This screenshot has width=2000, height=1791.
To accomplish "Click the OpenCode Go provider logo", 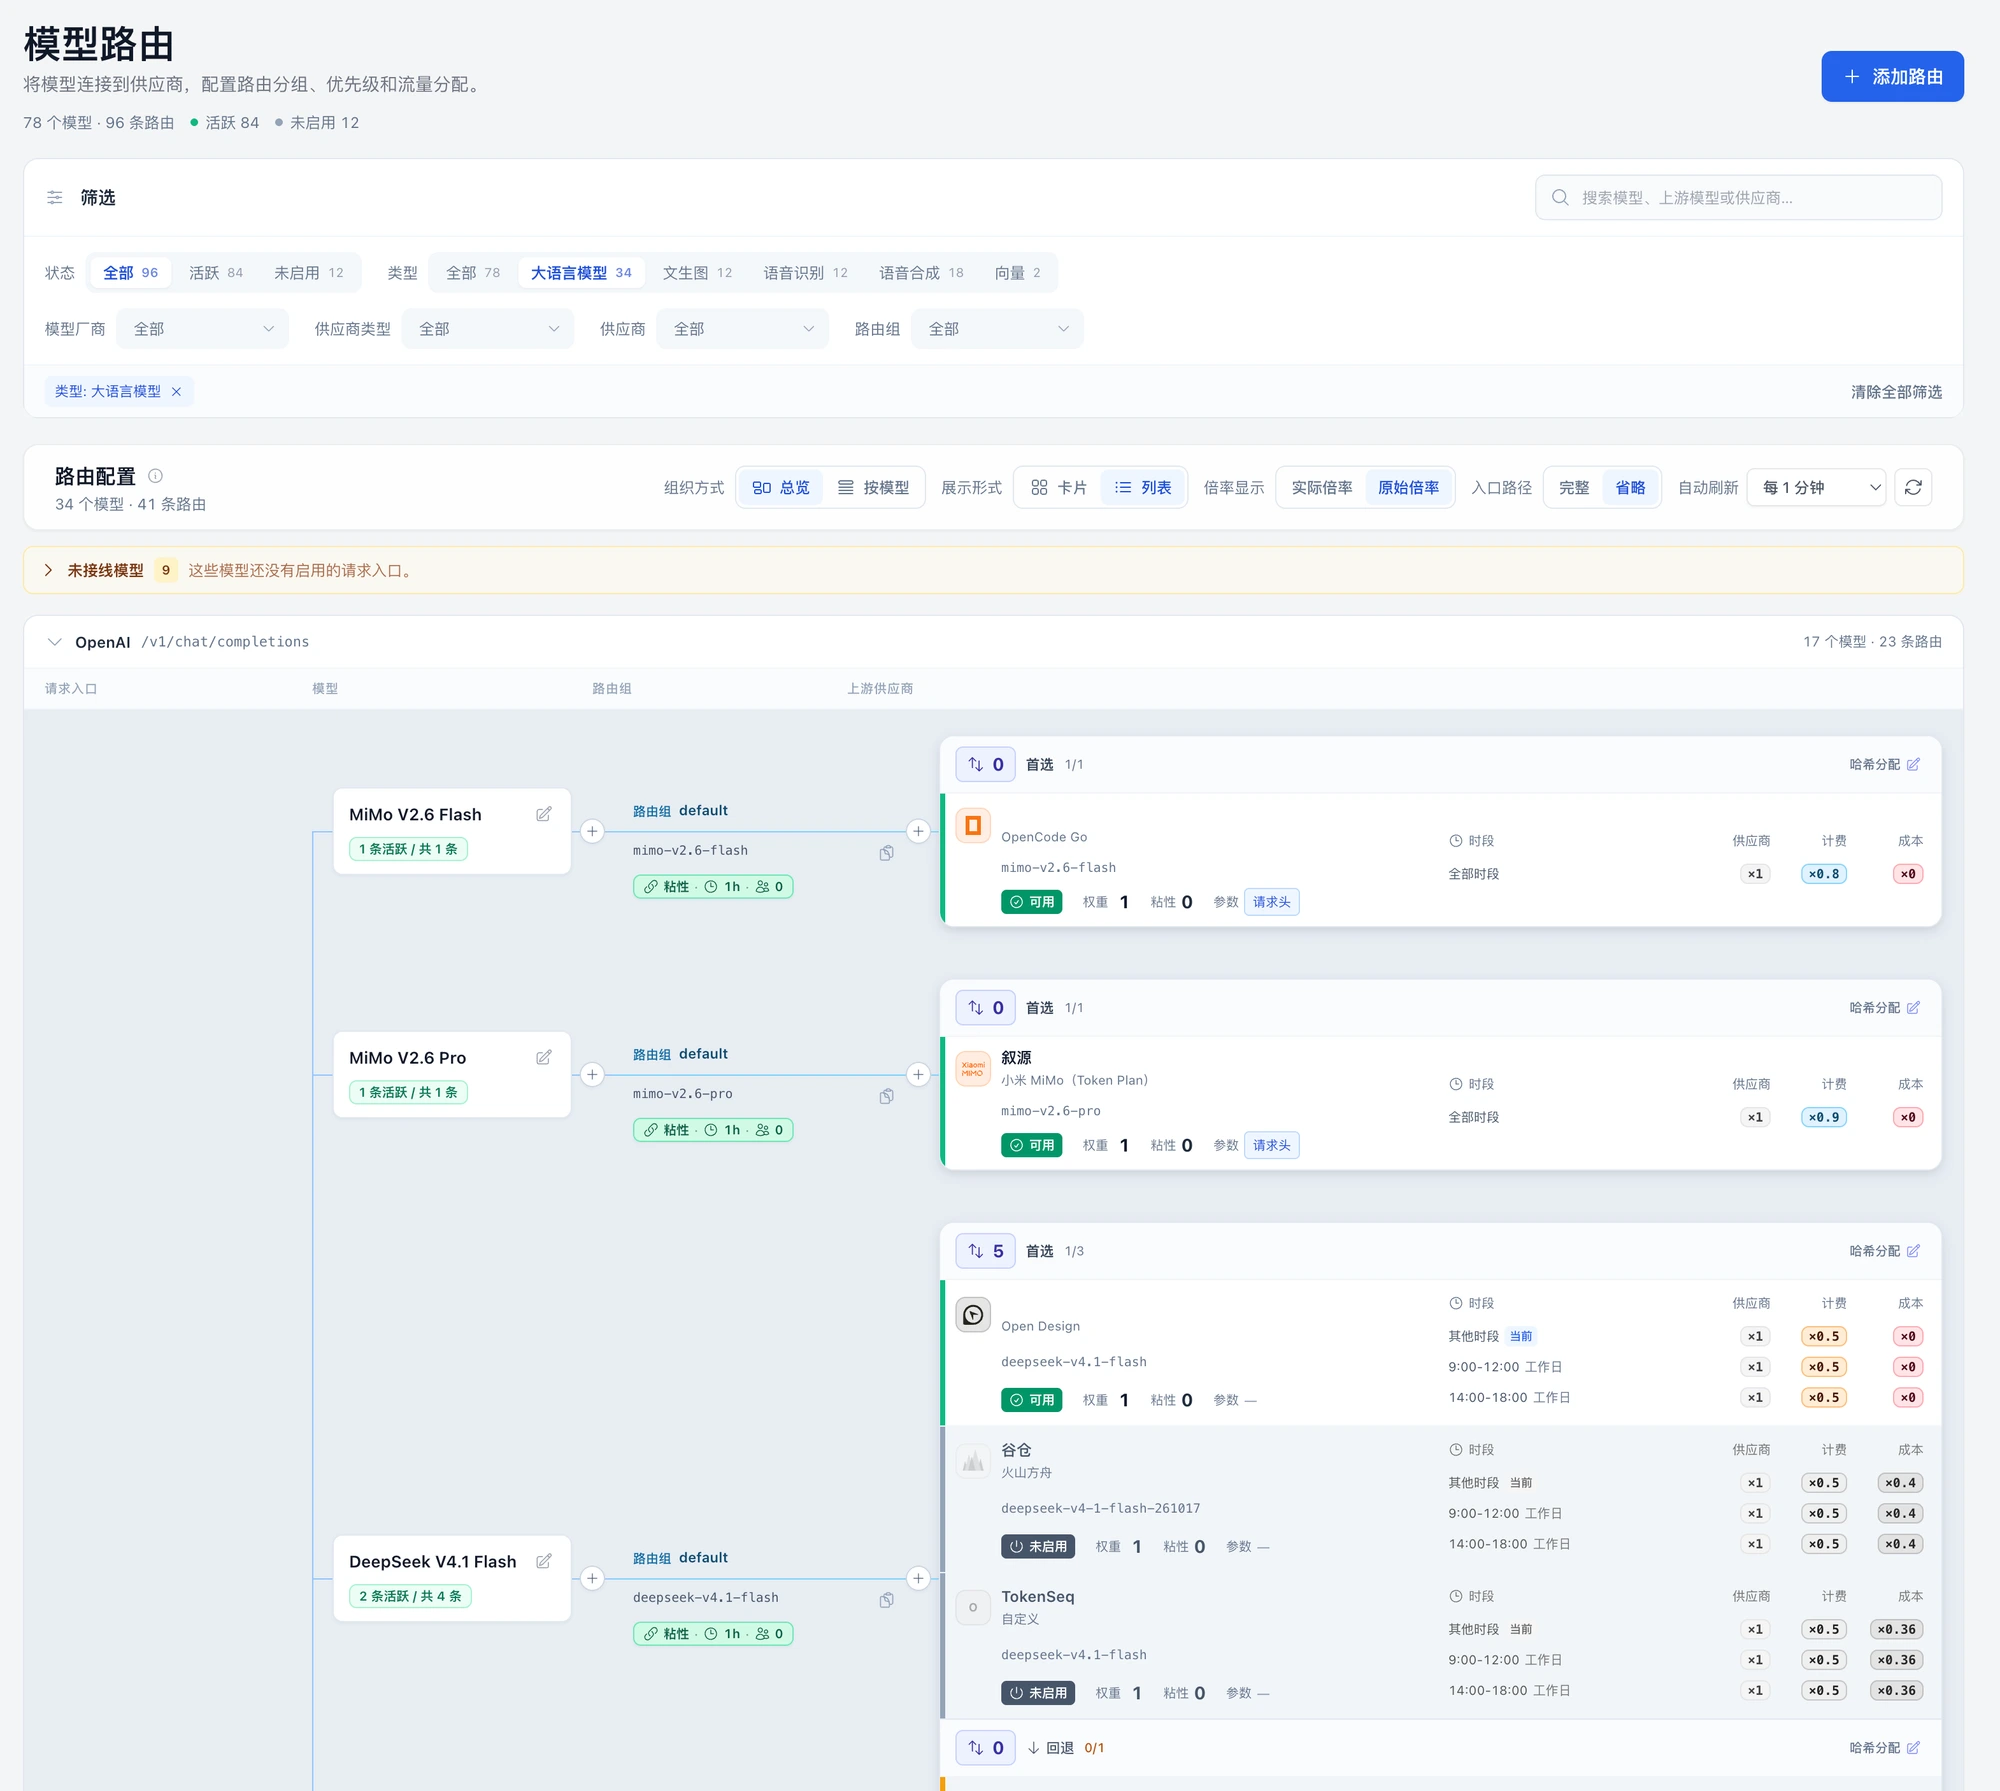I will click(973, 826).
